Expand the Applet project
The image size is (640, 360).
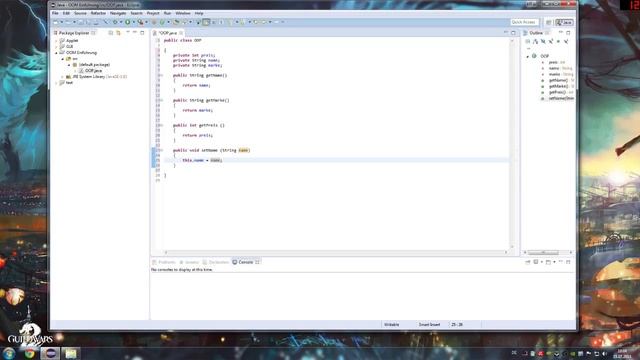click(56, 41)
